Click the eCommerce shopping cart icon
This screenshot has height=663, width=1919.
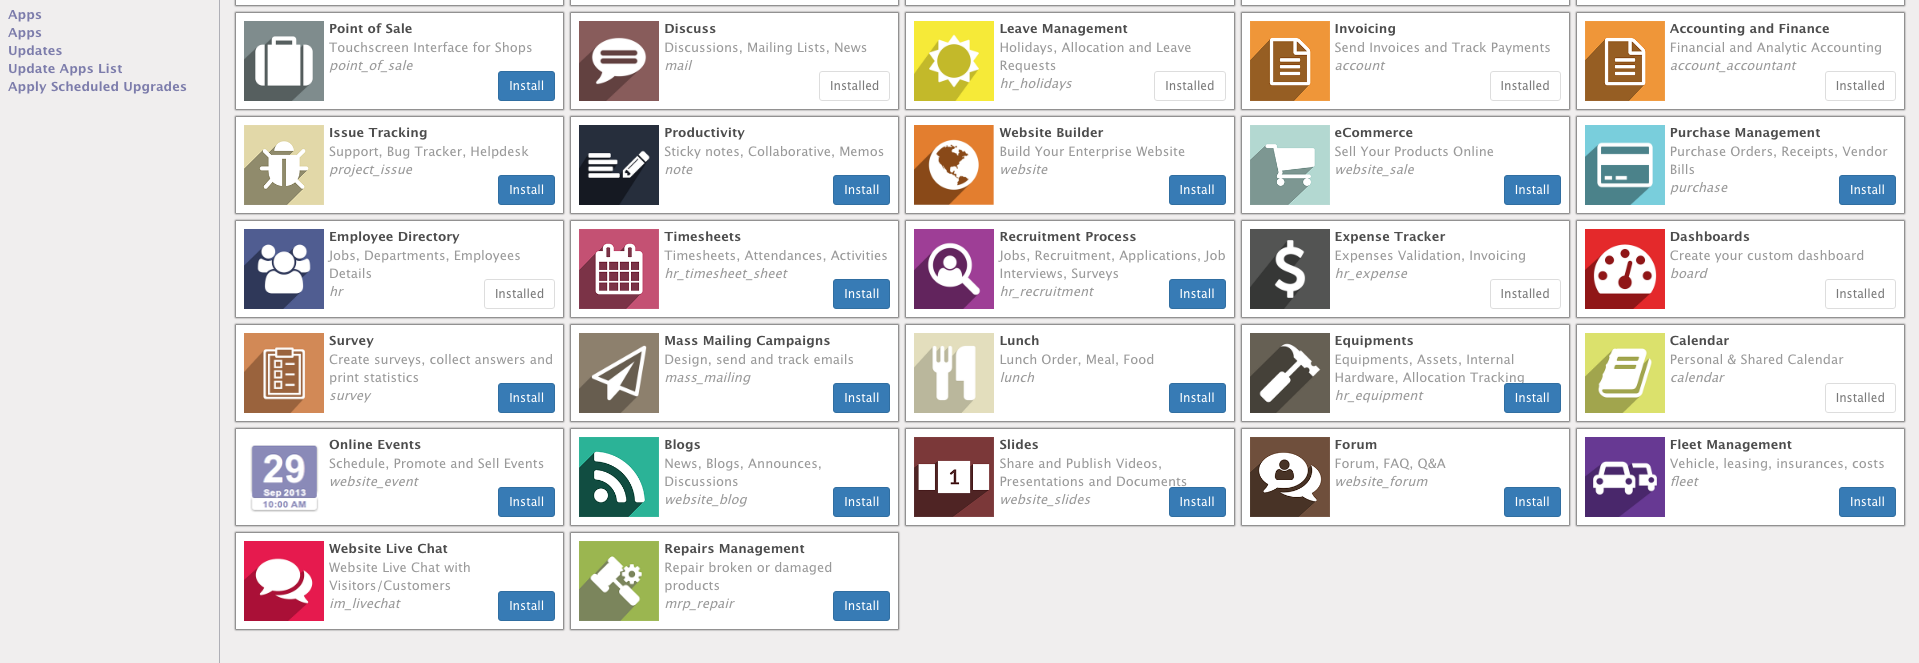(1289, 165)
